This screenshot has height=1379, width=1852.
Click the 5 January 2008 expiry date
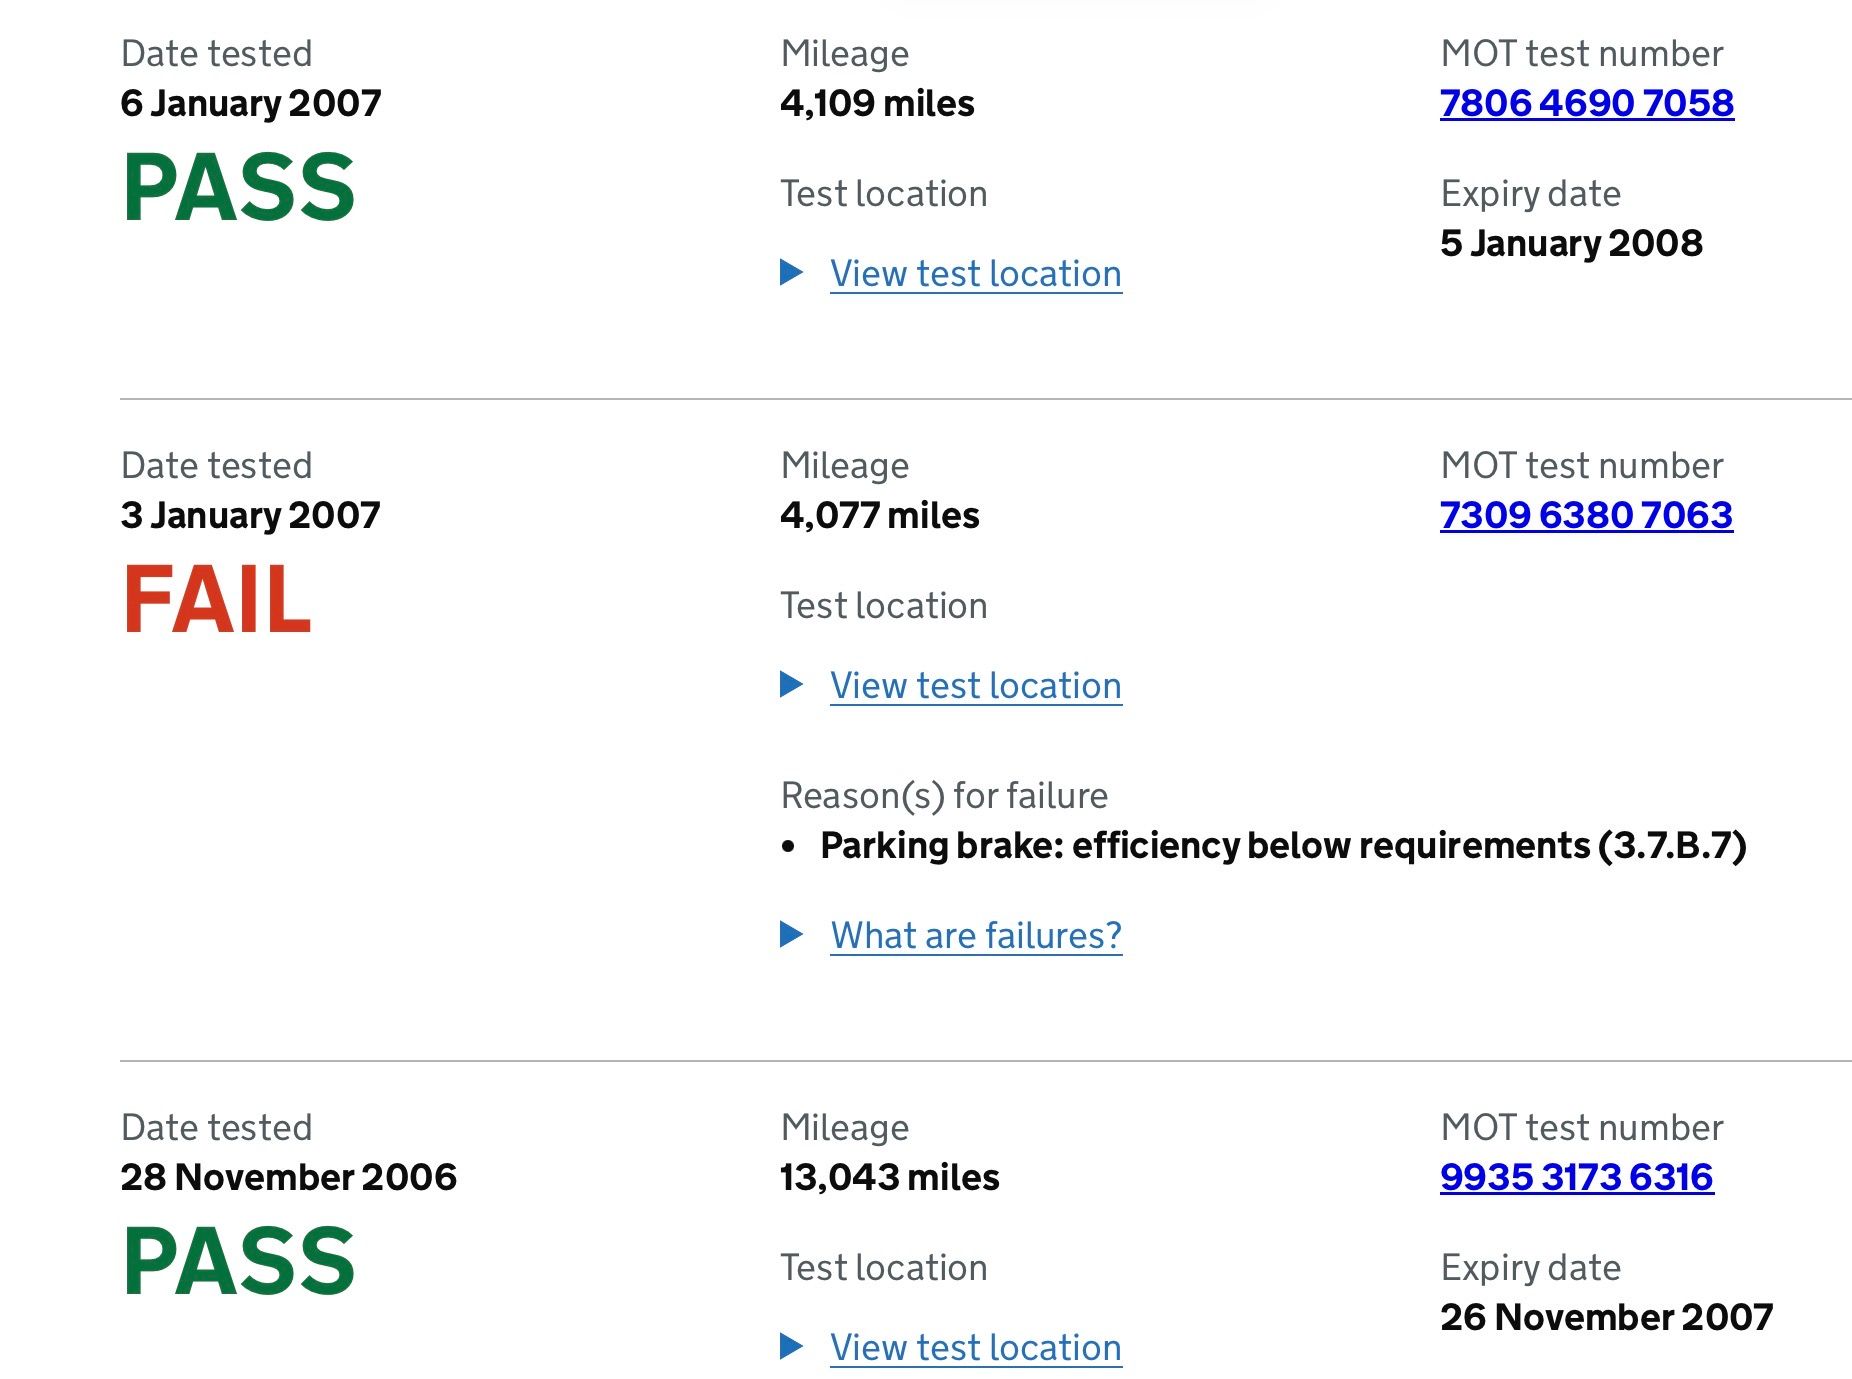click(x=1570, y=244)
